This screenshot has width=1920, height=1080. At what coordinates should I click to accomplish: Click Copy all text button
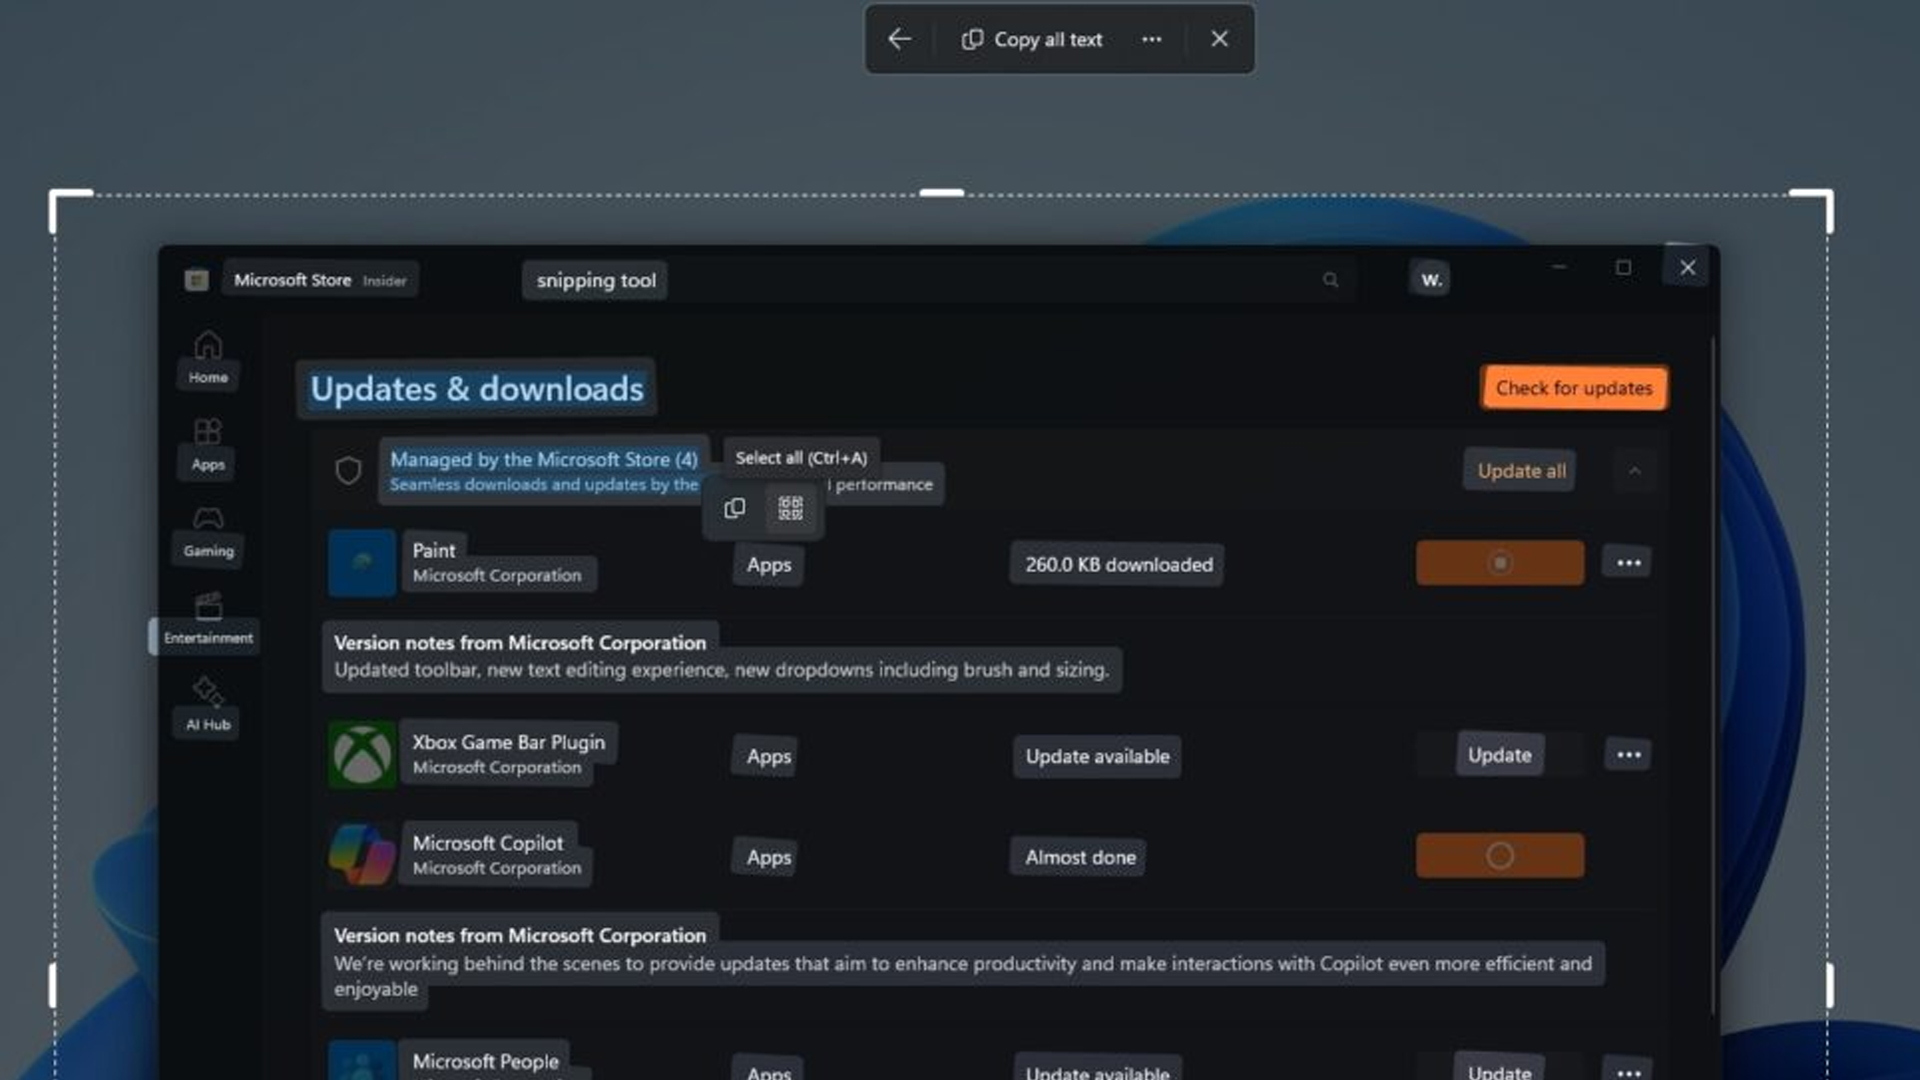[1032, 39]
